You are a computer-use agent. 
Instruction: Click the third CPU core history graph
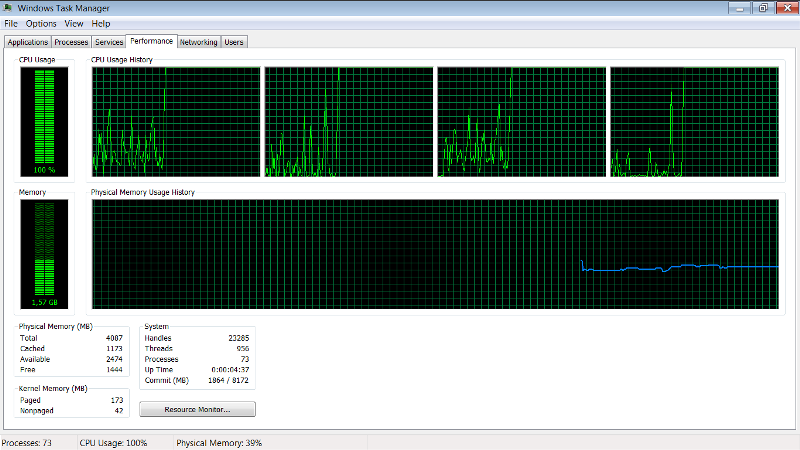pyautogui.click(x=522, y=122)
